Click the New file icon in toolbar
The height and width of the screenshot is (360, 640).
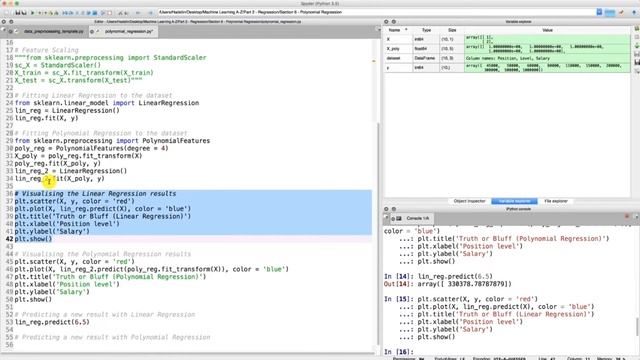coord(6,13)
